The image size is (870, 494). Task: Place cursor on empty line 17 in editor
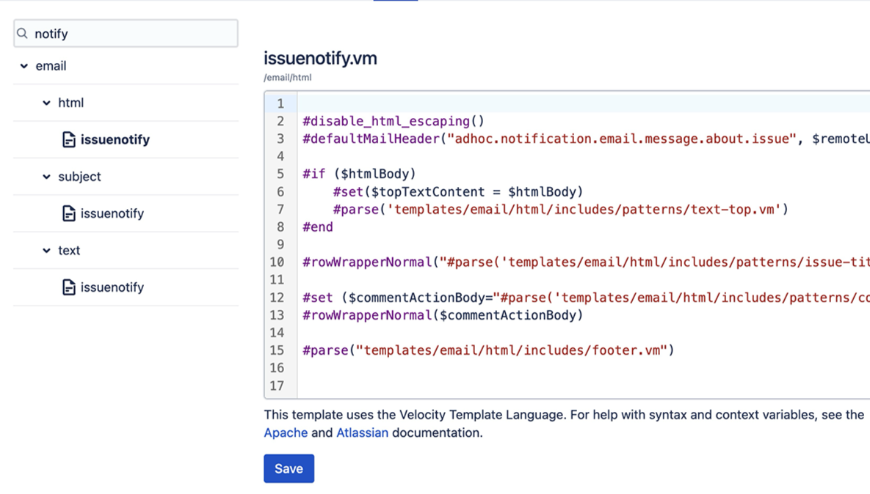[x=500, y=386]
